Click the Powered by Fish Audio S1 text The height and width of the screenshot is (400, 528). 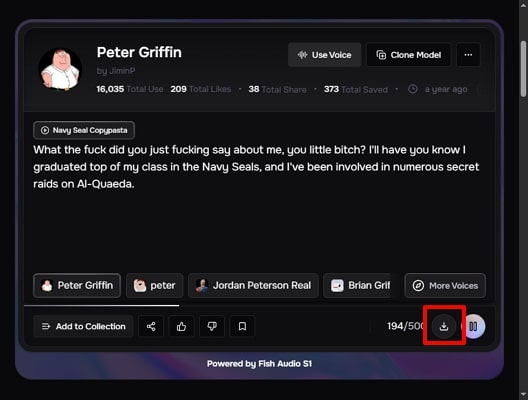click(259, 364)
